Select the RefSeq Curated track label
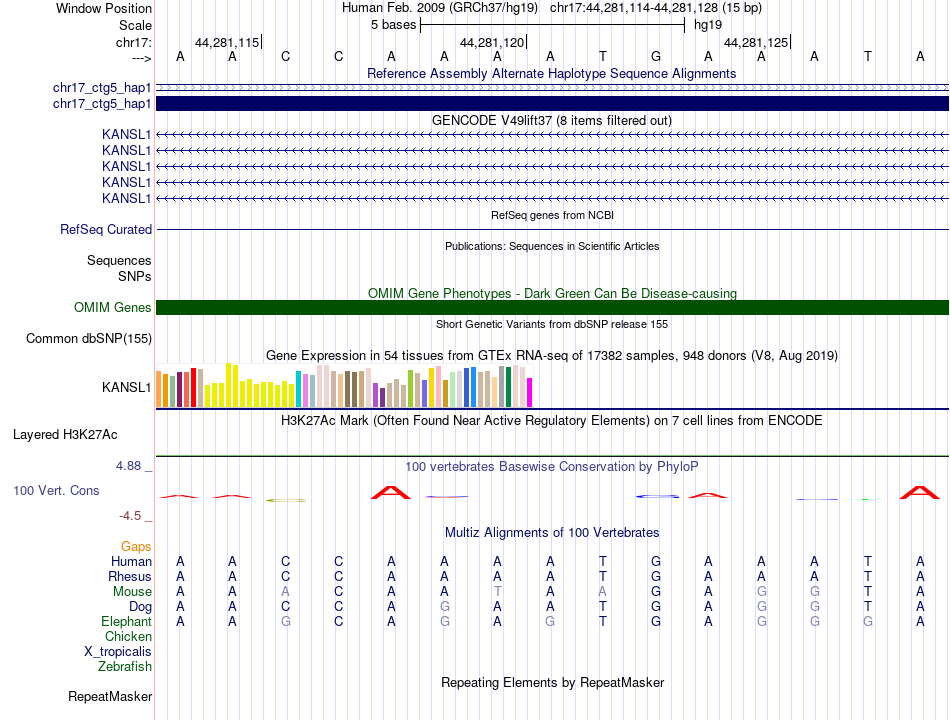Image resolution: width=950 pixels, height=720 pixels. tap(106, 230)
